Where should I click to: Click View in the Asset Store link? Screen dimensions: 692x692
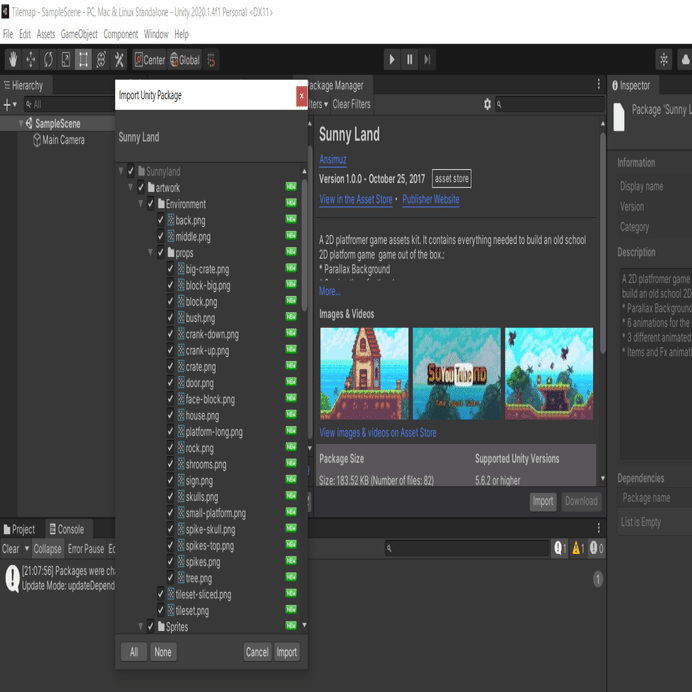tap(356, 199)
